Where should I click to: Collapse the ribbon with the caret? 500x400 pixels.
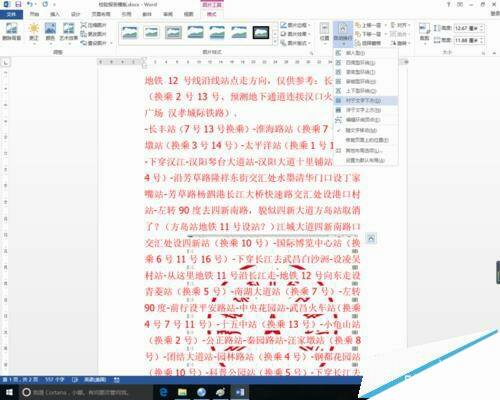pos(495,53)
